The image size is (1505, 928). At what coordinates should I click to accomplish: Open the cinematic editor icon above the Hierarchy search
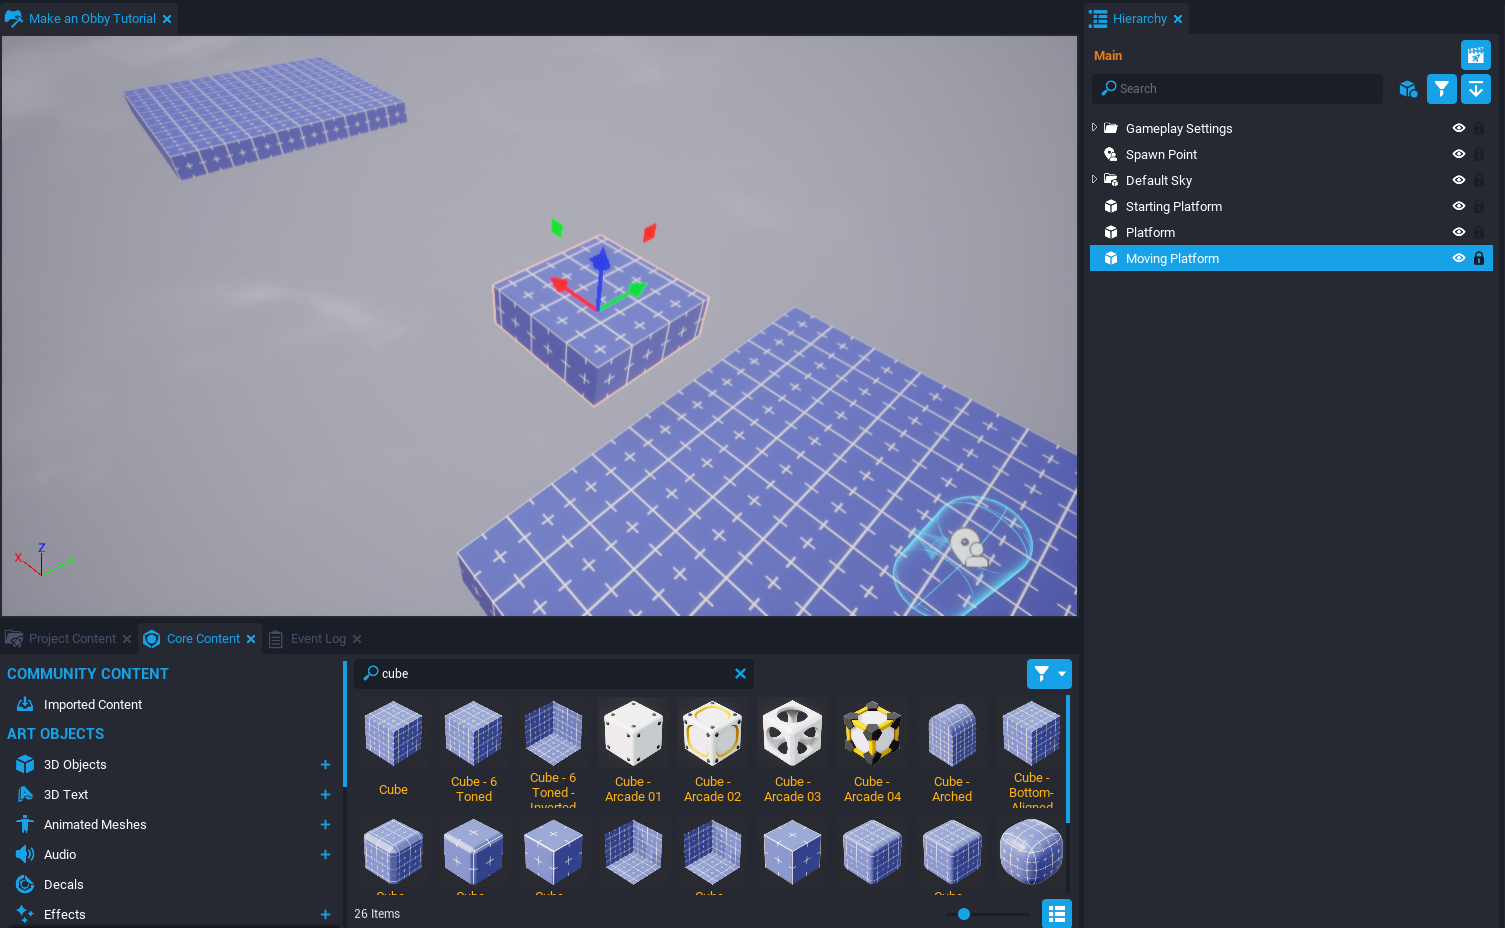(x=1475, y=55)
